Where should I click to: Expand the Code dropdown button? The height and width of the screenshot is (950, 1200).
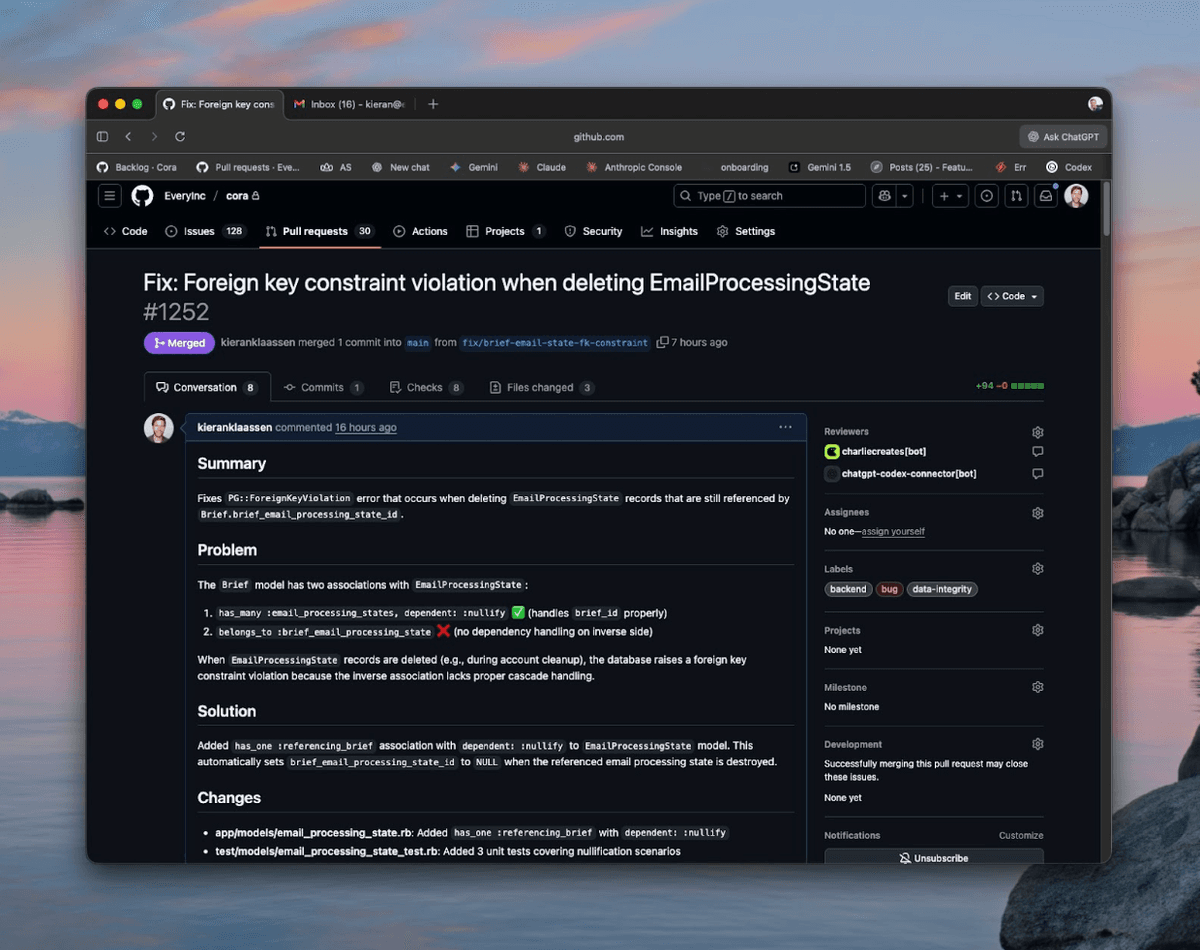(x=1013, y=296)
